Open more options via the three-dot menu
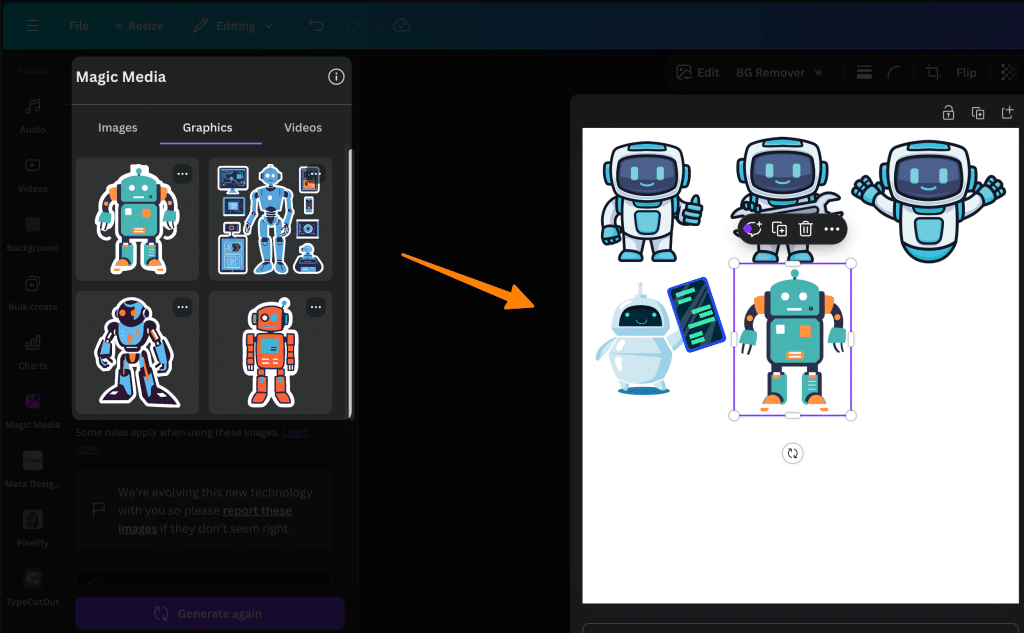The image size is (1024, 633). click(833, 229)
